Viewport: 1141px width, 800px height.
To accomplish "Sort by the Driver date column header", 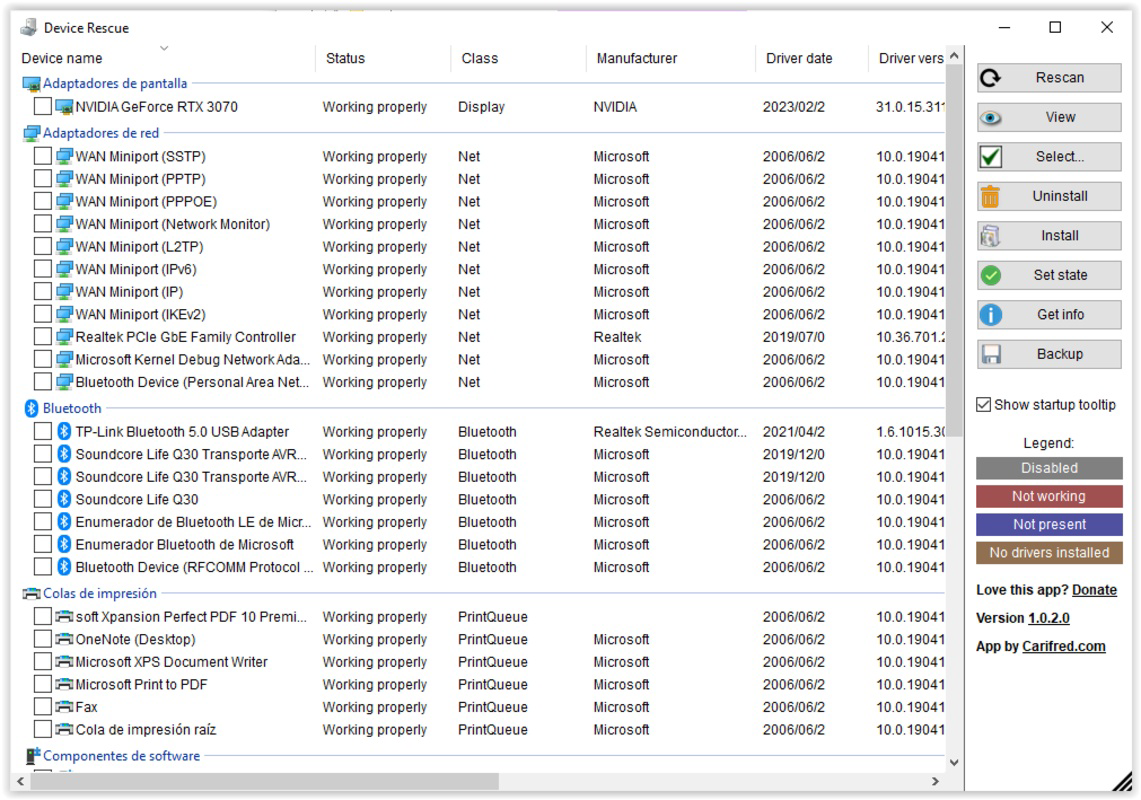I will pos(811,58).
